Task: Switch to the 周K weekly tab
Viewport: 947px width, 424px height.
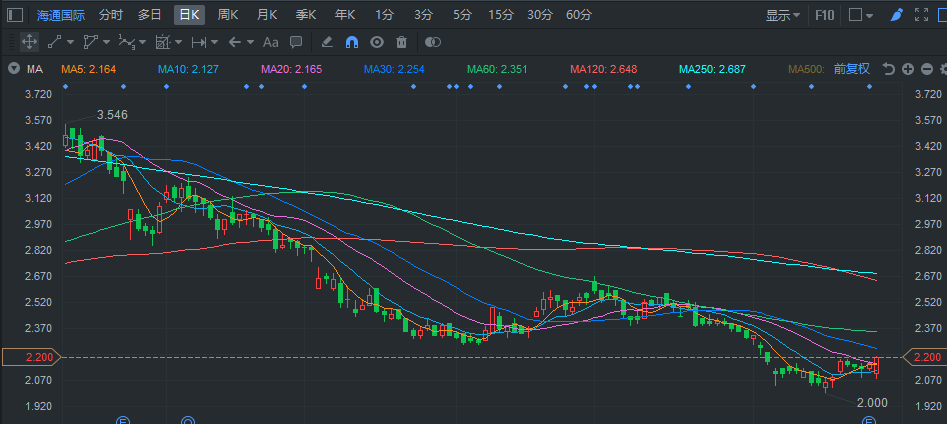Action: point(228,15)
